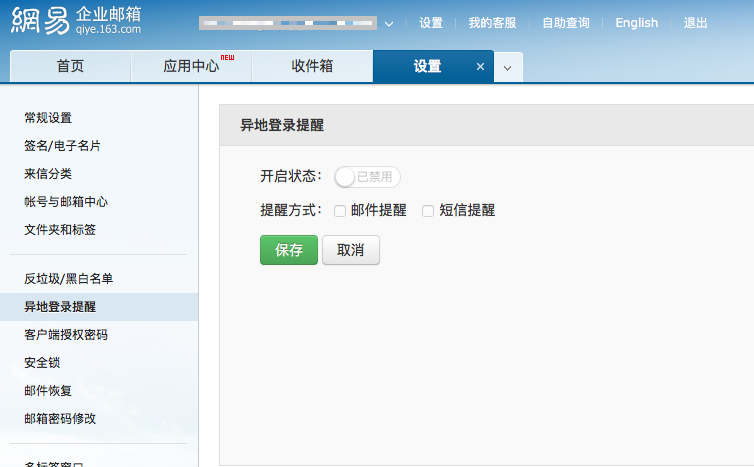Close the 设置 tab
Image resolution: width=754 pixels, height=467 pixels.
(480, 67)
